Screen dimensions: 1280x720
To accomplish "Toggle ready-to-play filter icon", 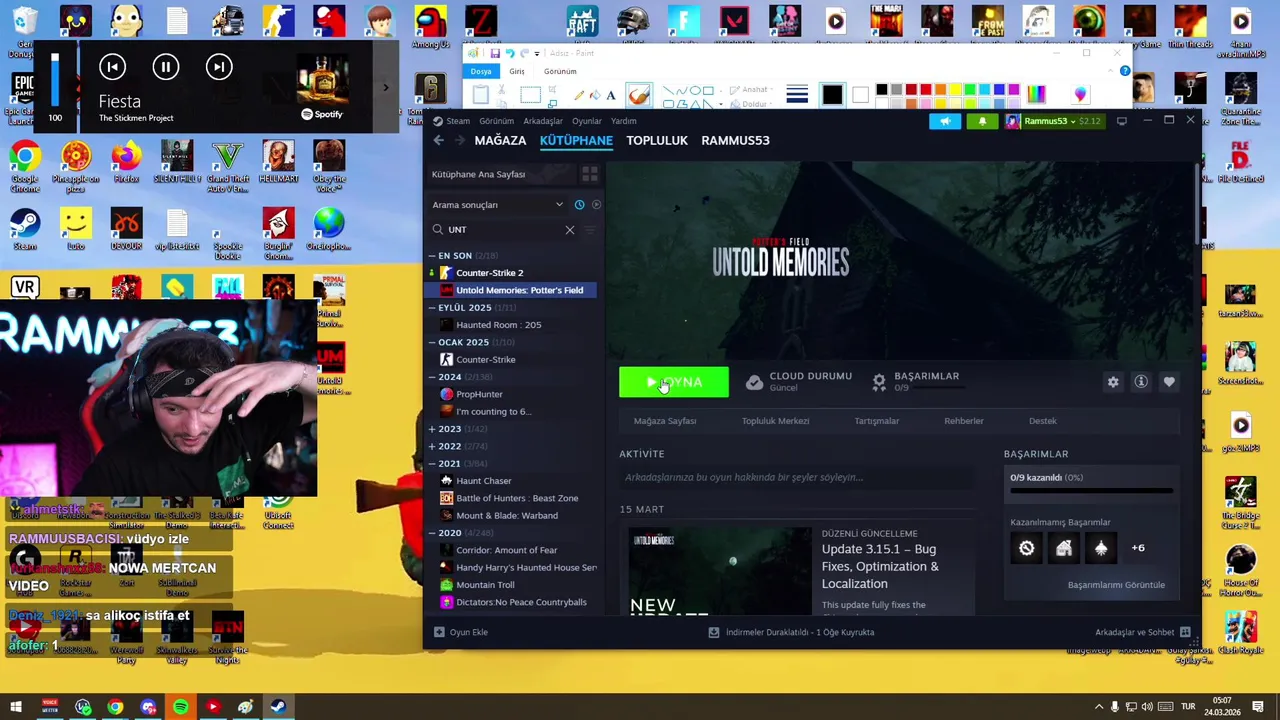I will click(596, 205).
